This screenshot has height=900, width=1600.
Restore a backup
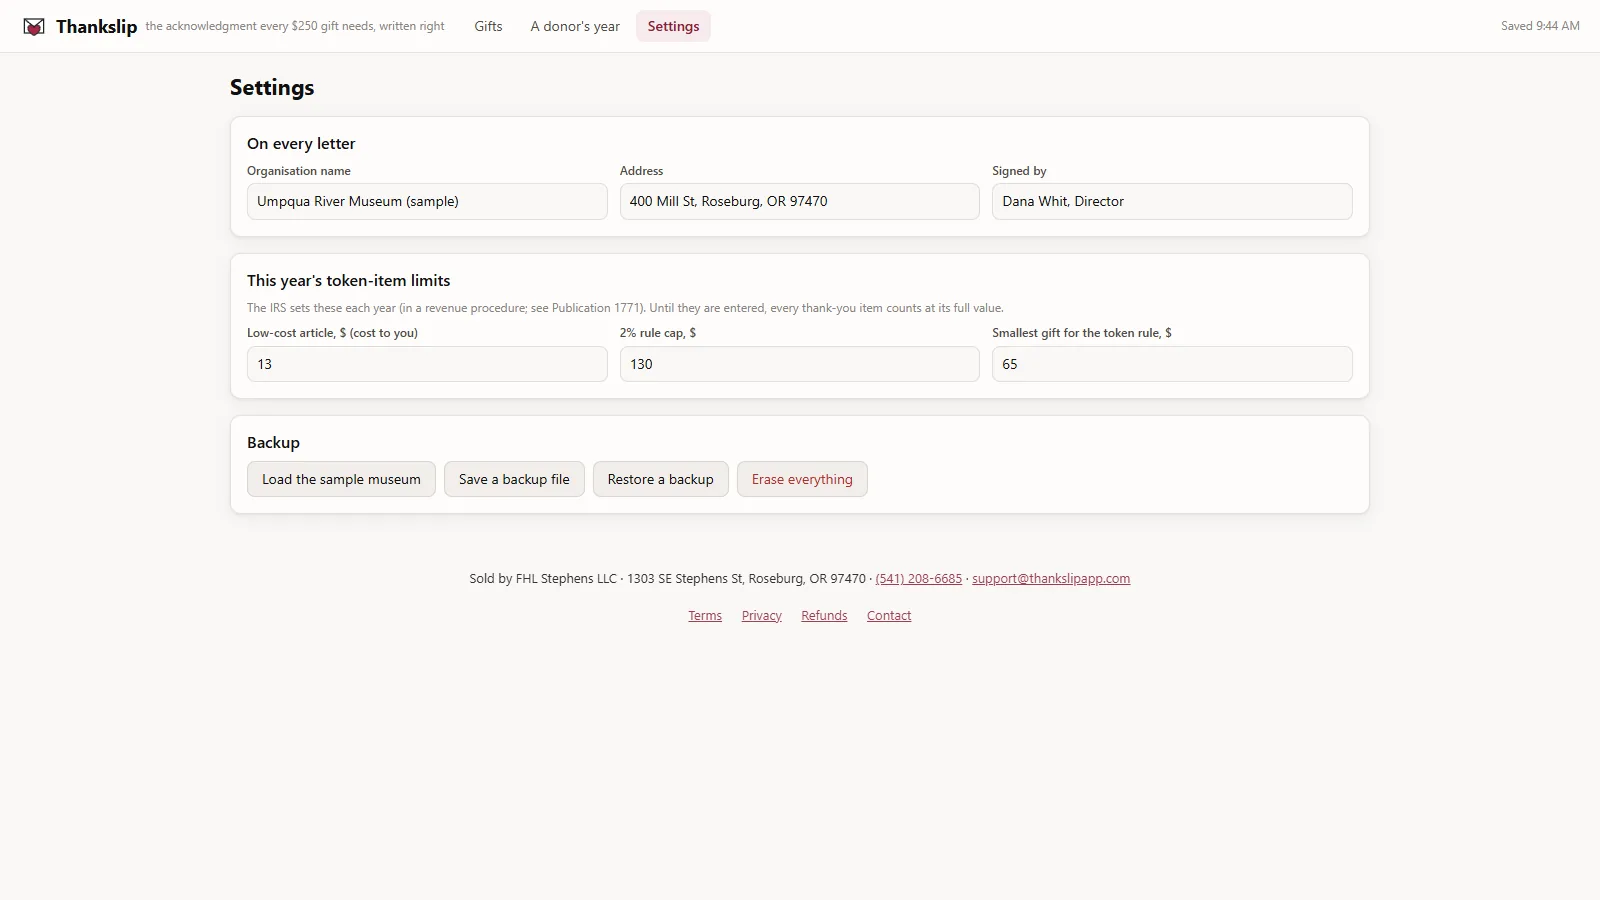660,479
